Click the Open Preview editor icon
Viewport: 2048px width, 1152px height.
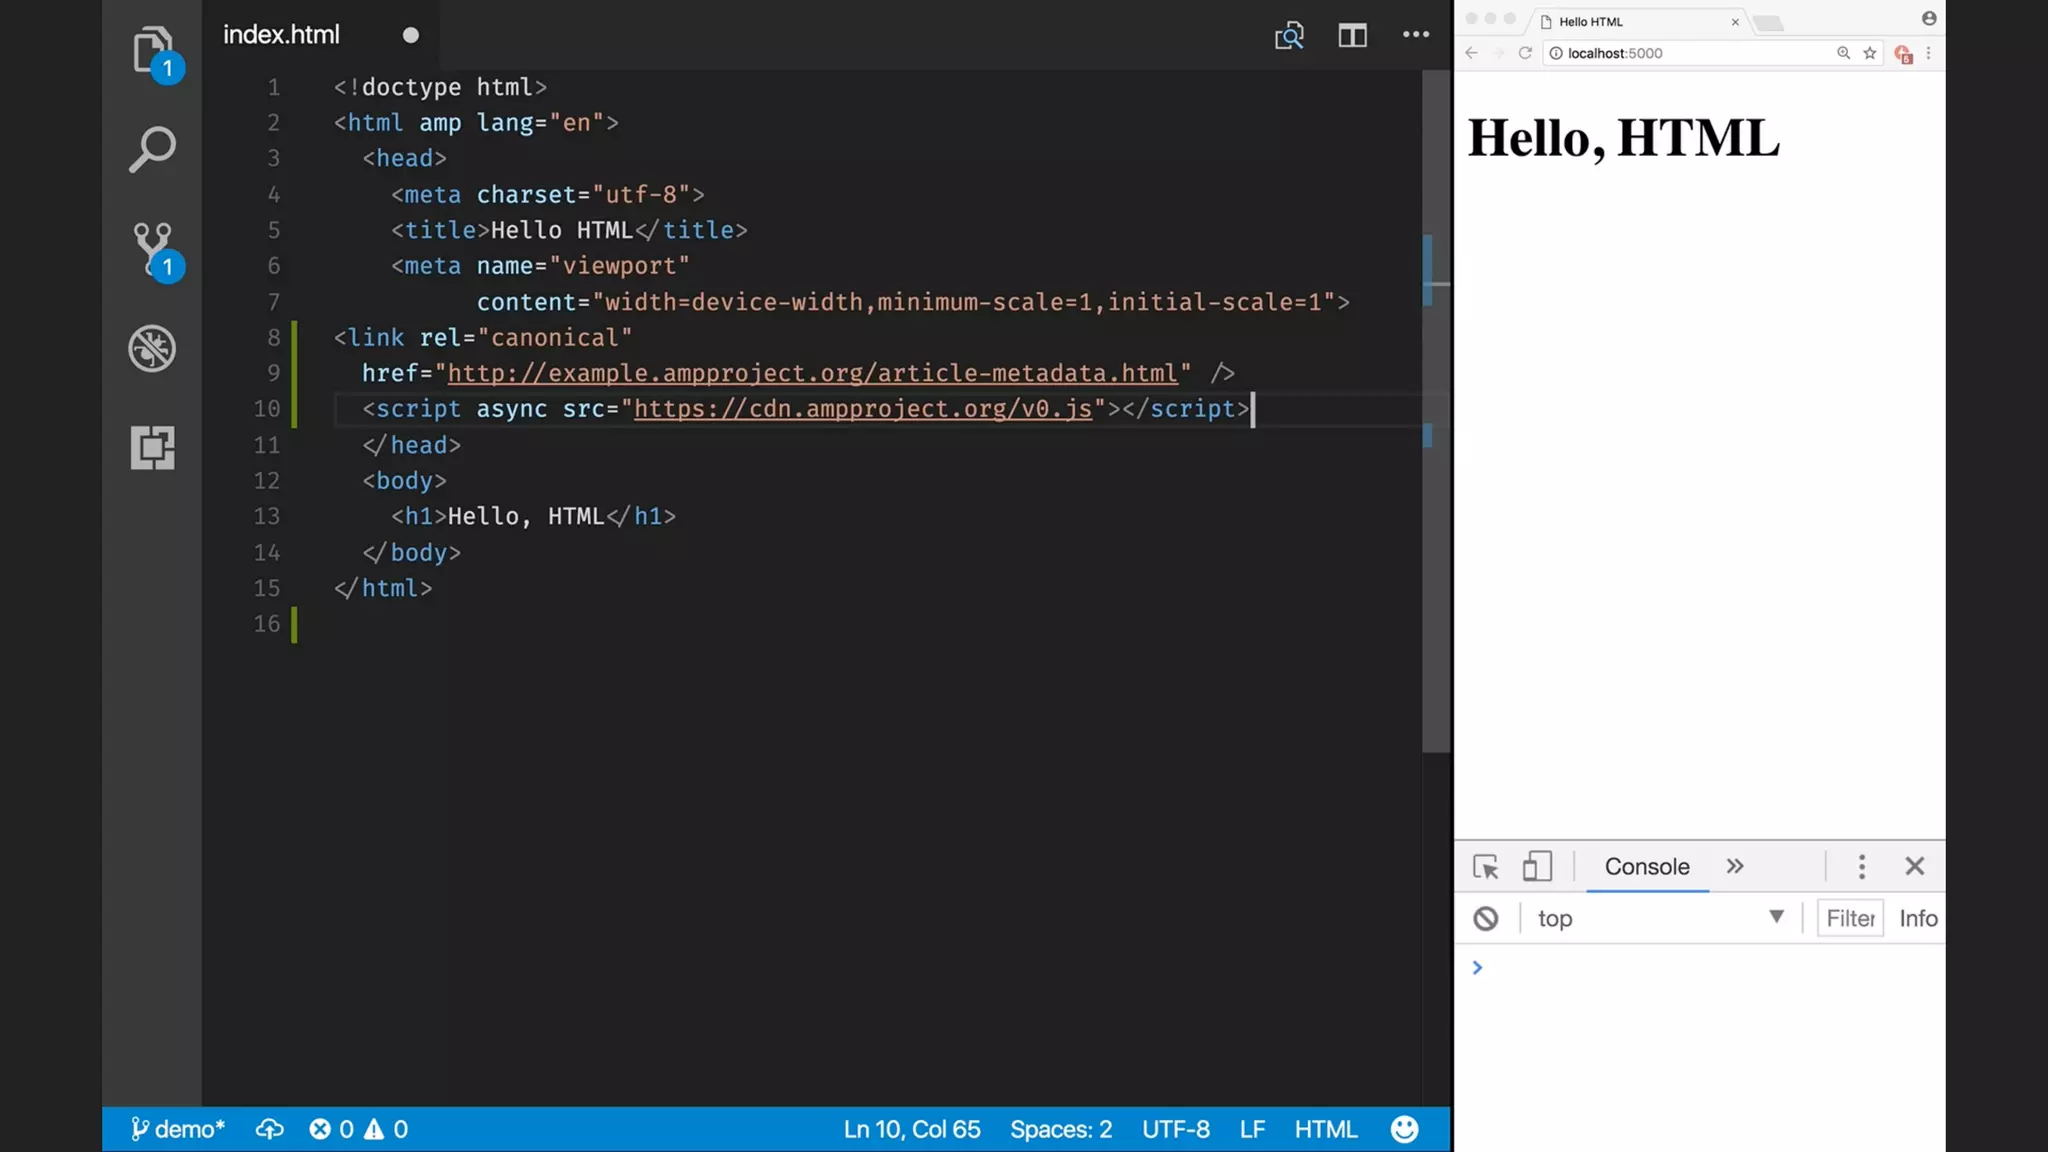click(x=1289, y=35)
